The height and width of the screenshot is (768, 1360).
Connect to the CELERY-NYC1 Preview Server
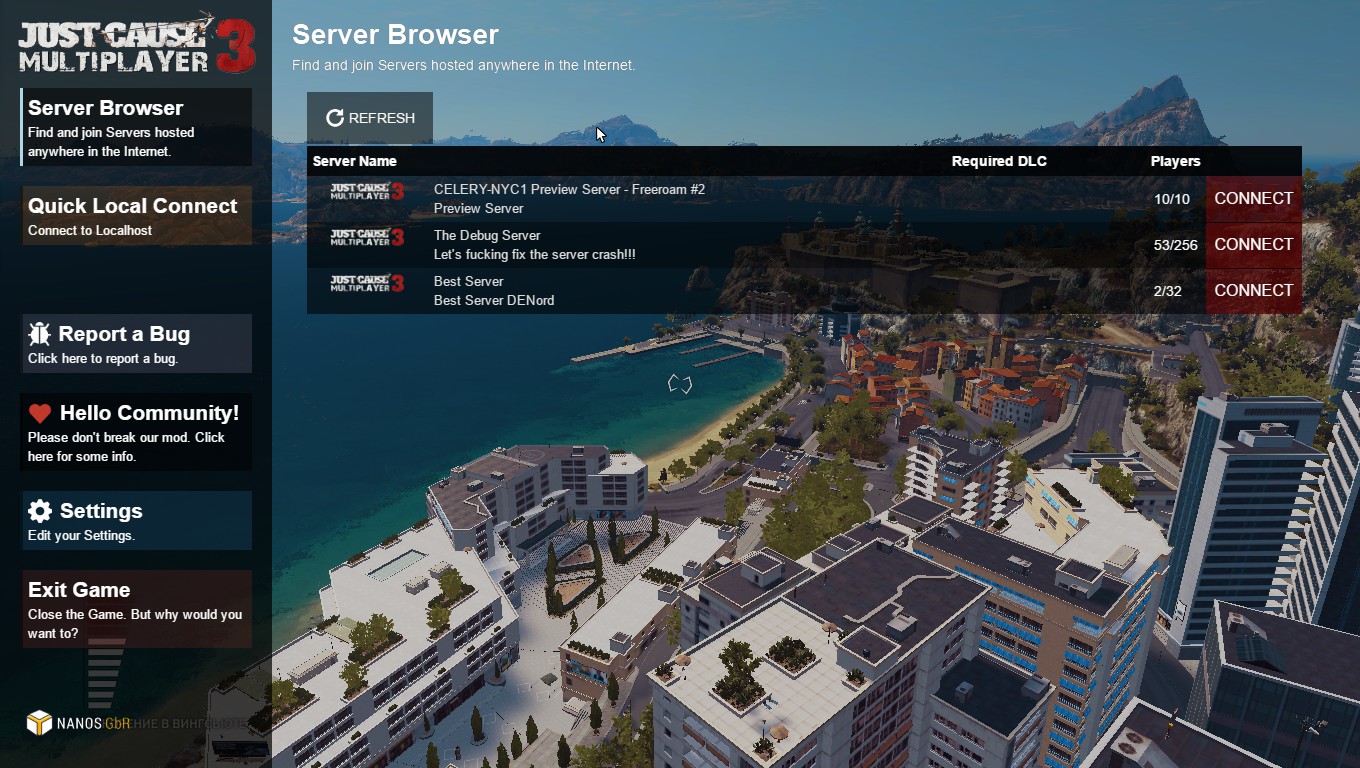coord(1254,199)
